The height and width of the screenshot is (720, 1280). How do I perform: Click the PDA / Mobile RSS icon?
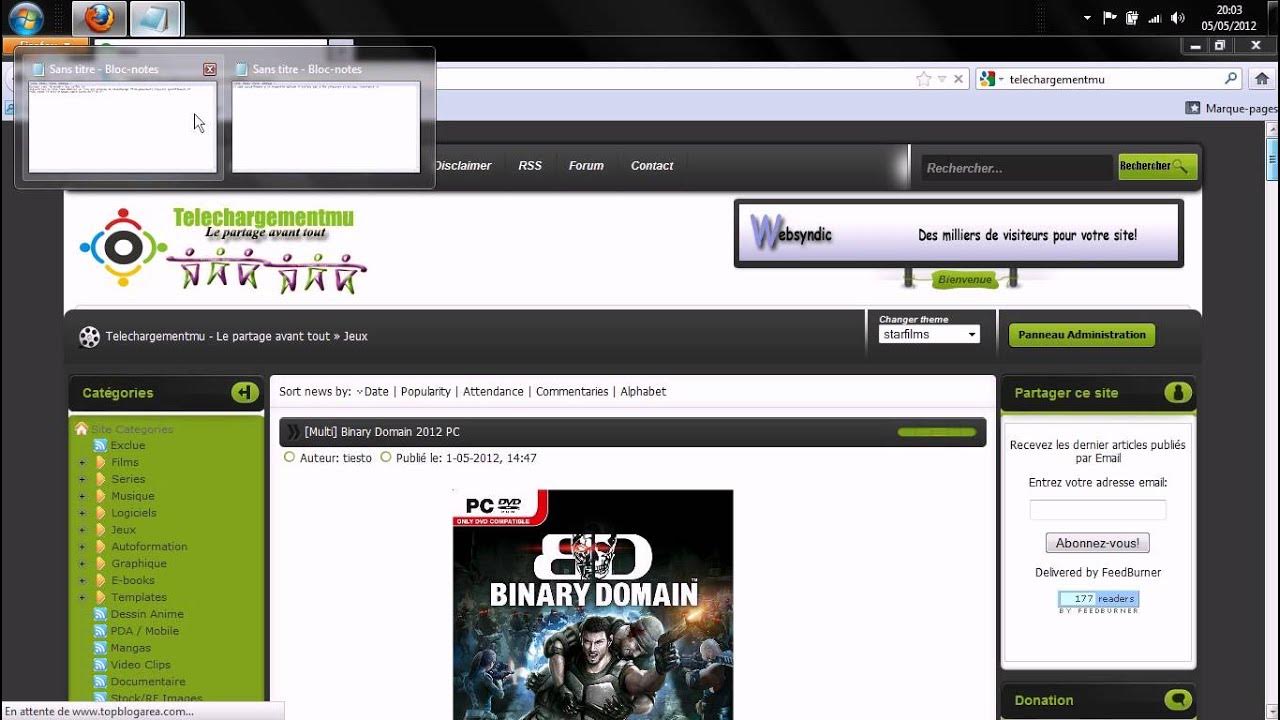100,631
